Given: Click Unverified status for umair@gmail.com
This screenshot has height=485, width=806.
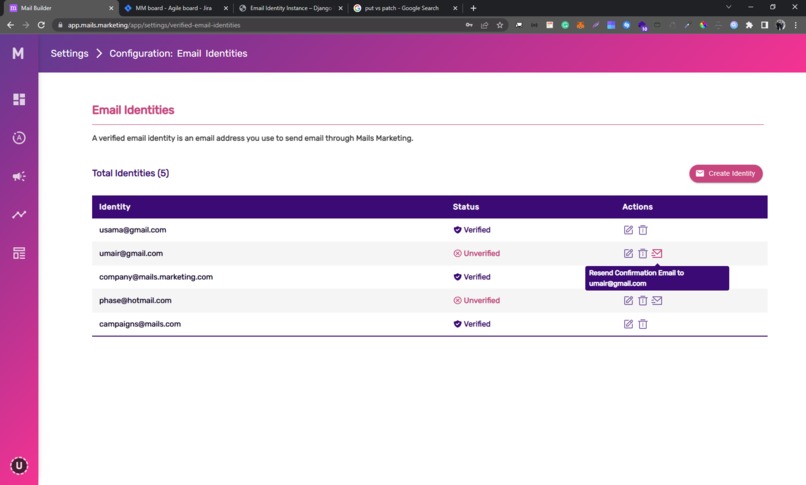Looking at the screenshot, I should [x=477, y=253].
